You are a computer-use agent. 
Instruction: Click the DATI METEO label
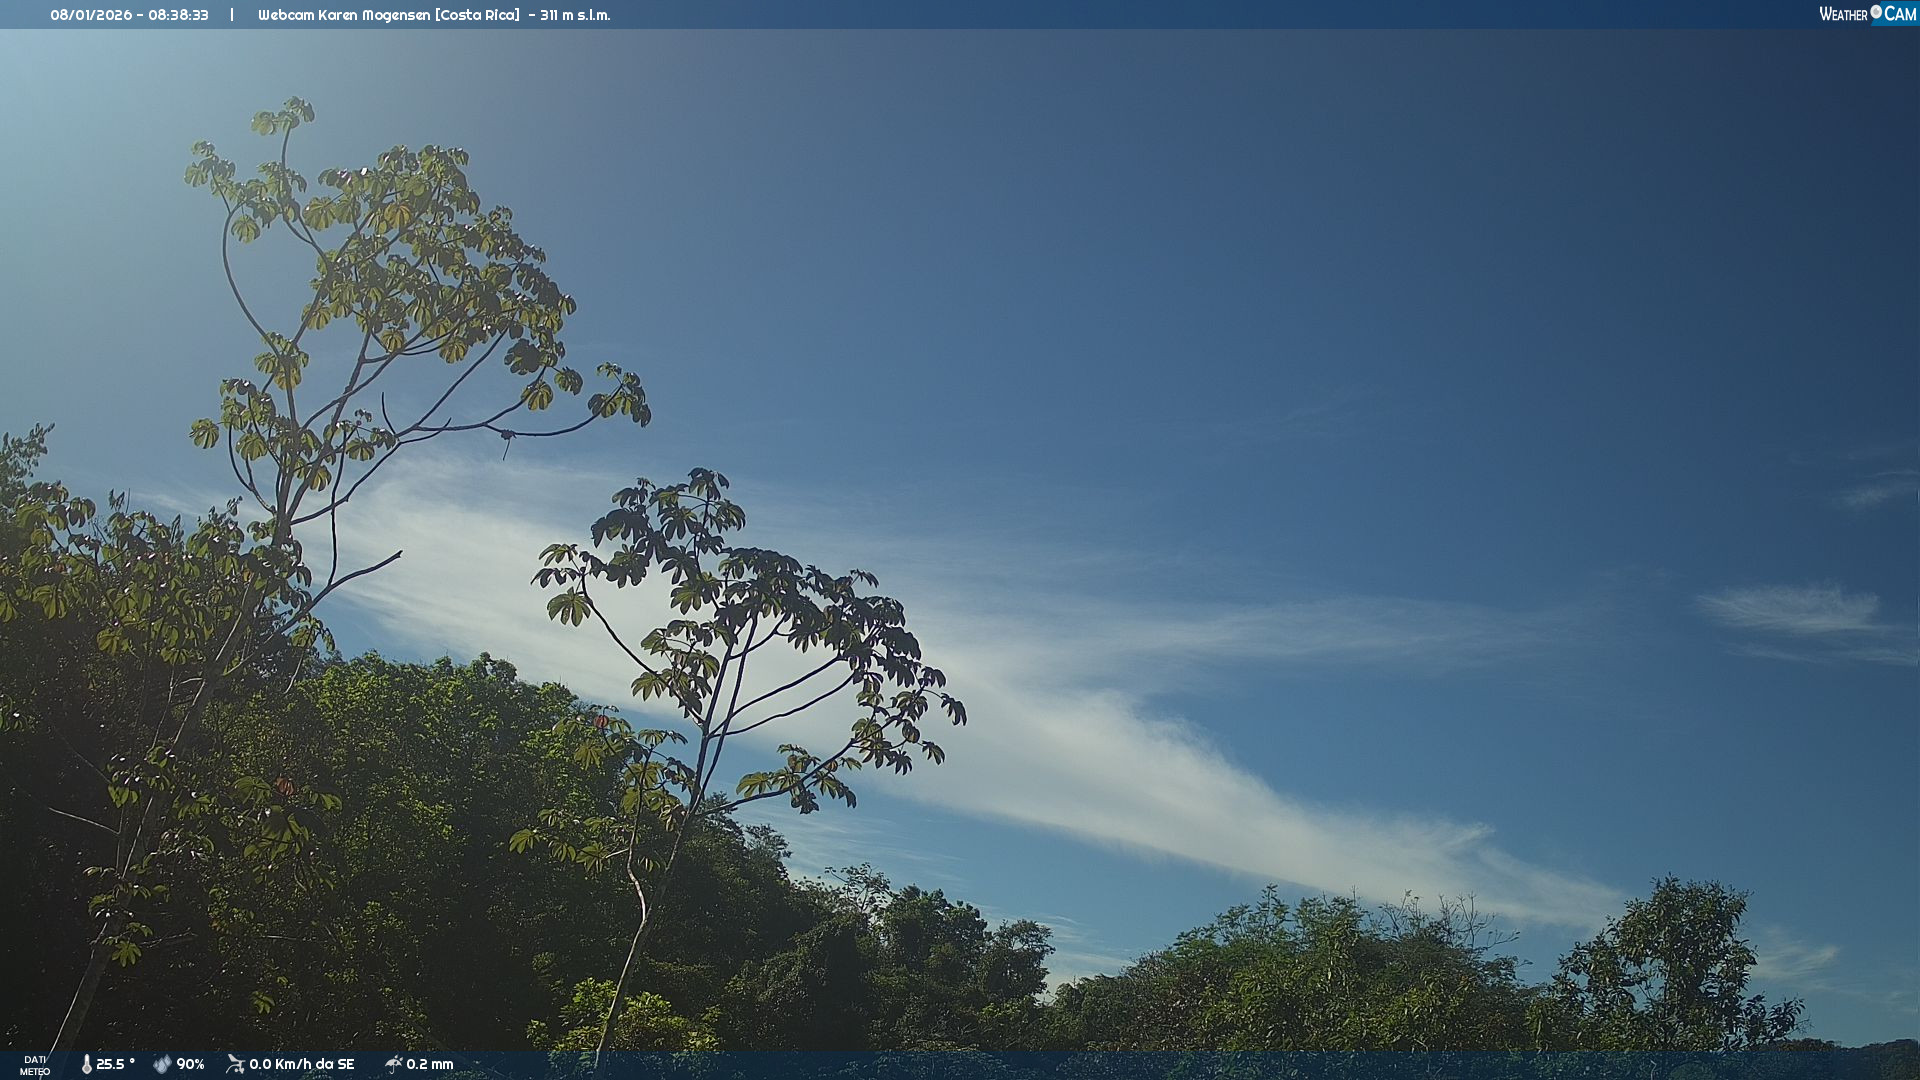click(35, 1065)
